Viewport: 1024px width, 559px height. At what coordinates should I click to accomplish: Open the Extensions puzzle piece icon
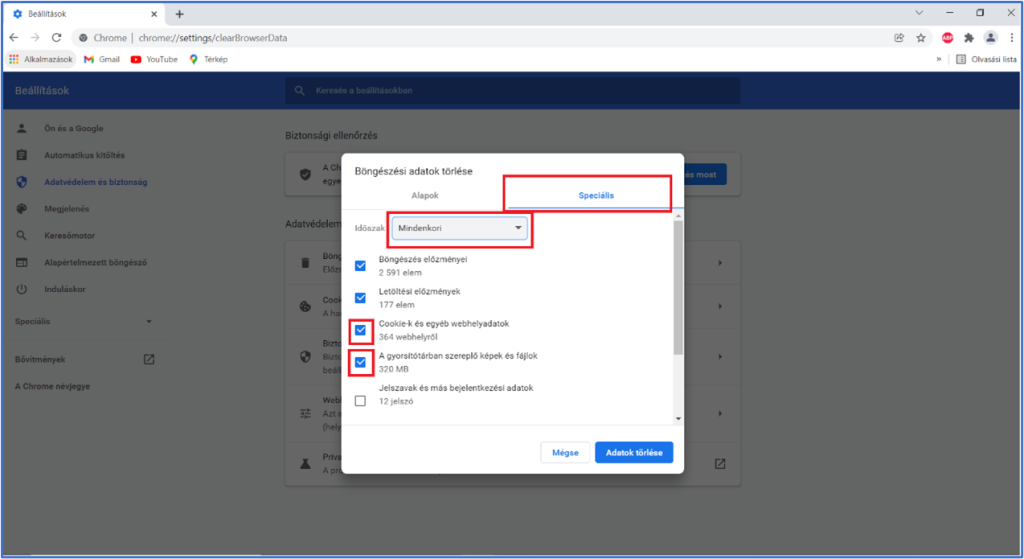point(968,38)
